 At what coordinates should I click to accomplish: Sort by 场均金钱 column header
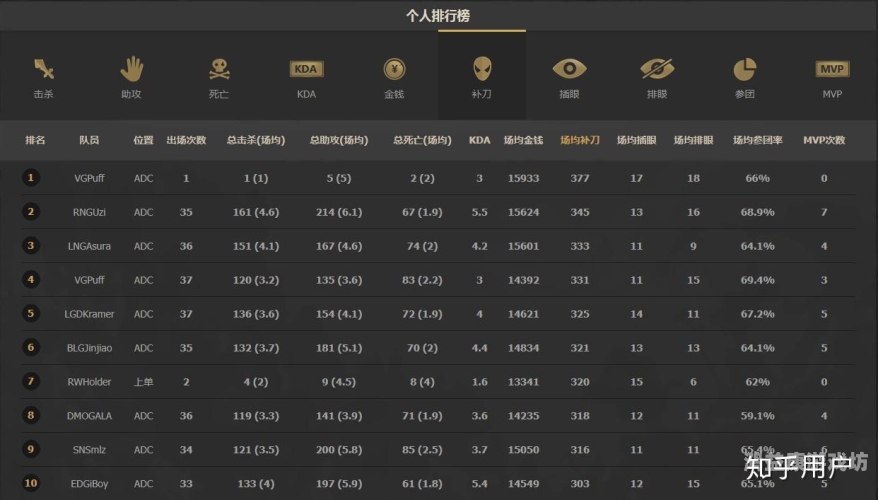click(523, 140)
